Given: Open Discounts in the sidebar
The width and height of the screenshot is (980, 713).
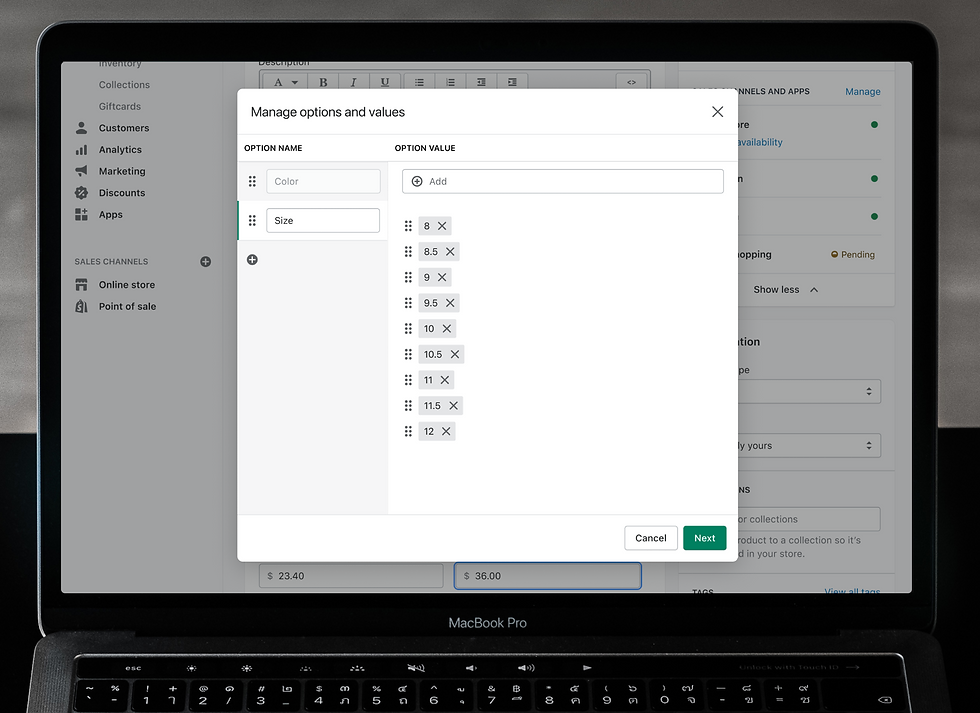Looking at the screenshot, I should click(122, 193).
